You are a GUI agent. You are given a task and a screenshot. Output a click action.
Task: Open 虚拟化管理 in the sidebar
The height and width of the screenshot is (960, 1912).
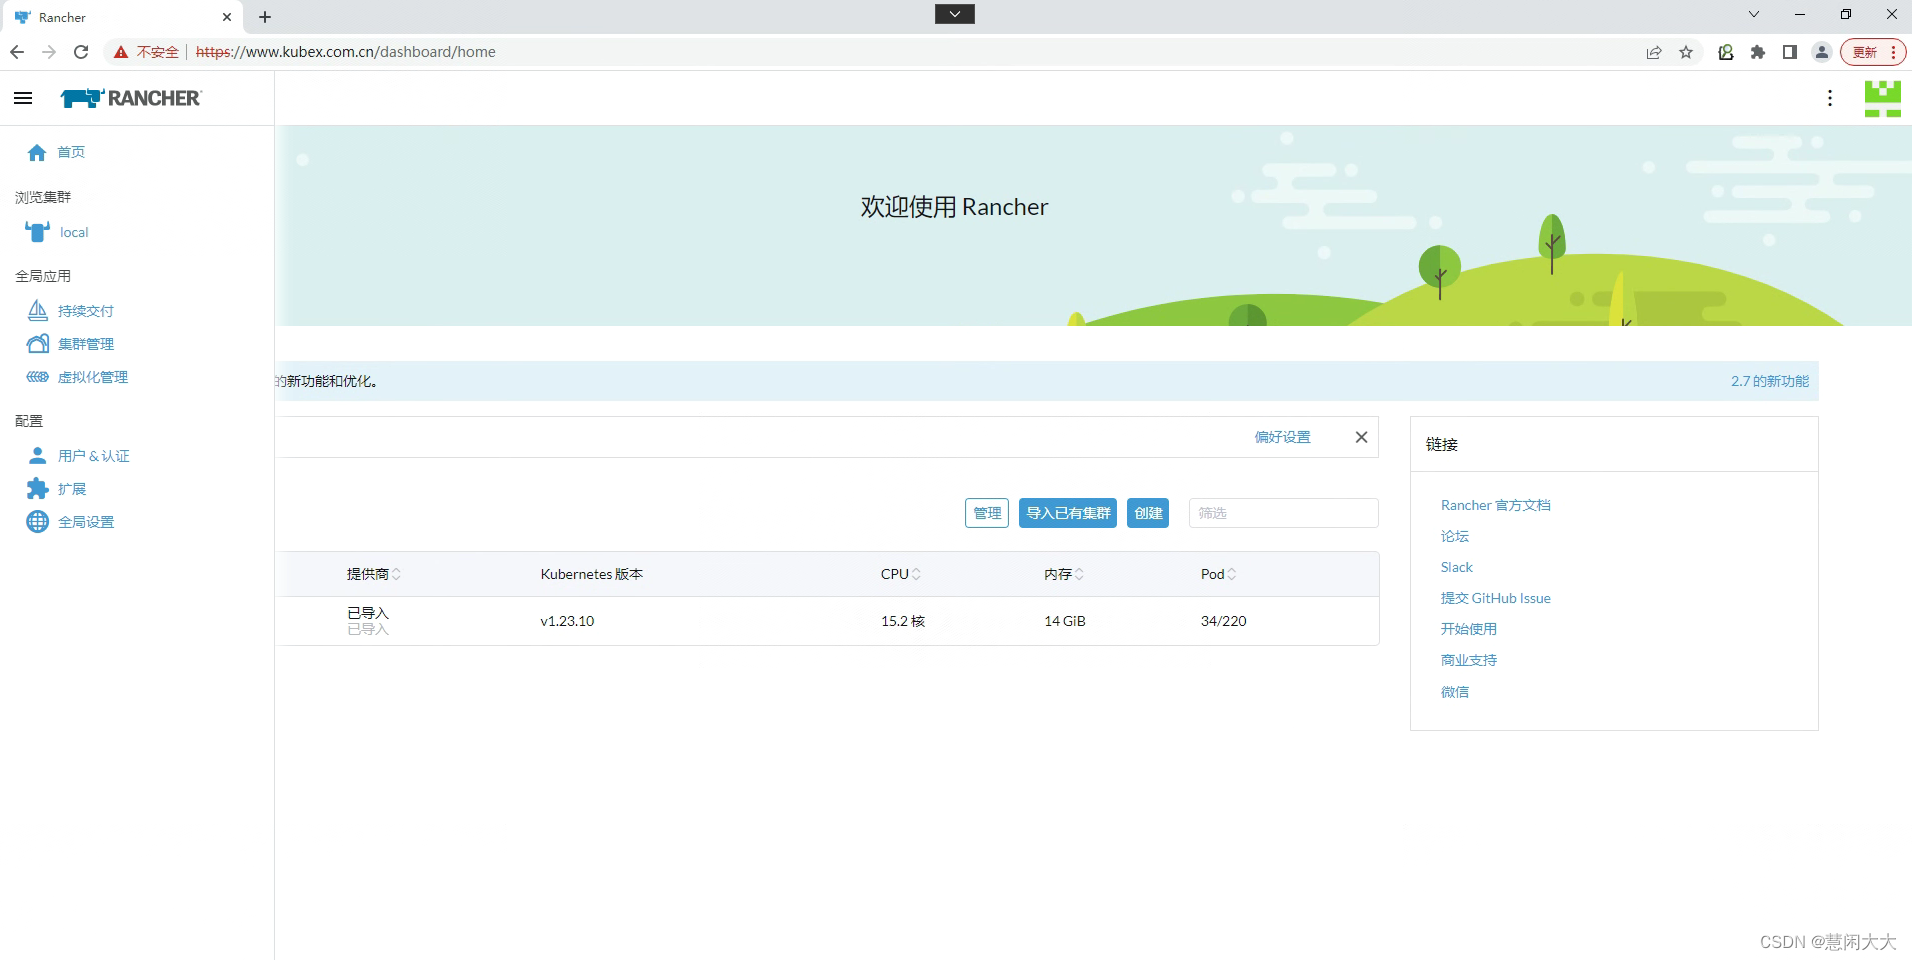pos(93,377)
